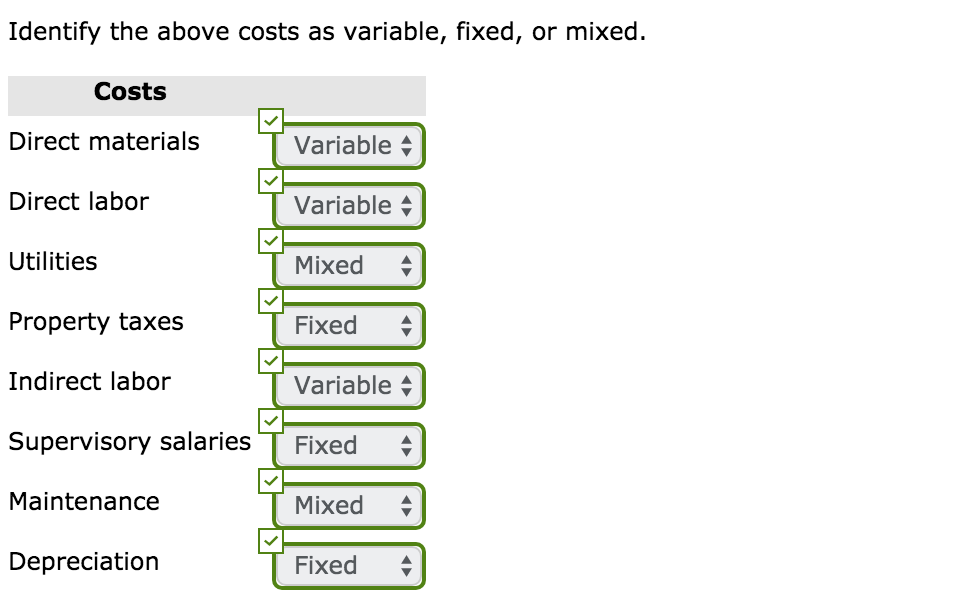Open the Direct materials classification dropdown
The height and width of the screenshot is (604, 970).
tap(348, 145)
